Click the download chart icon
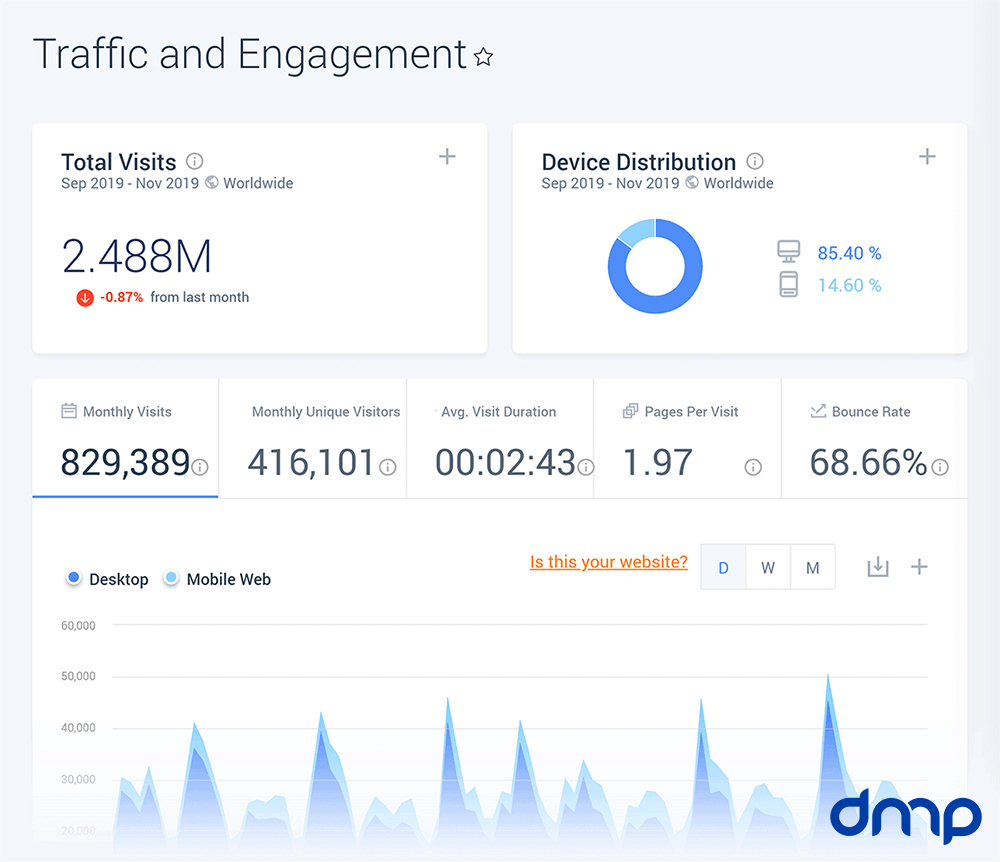 (877, 567)
